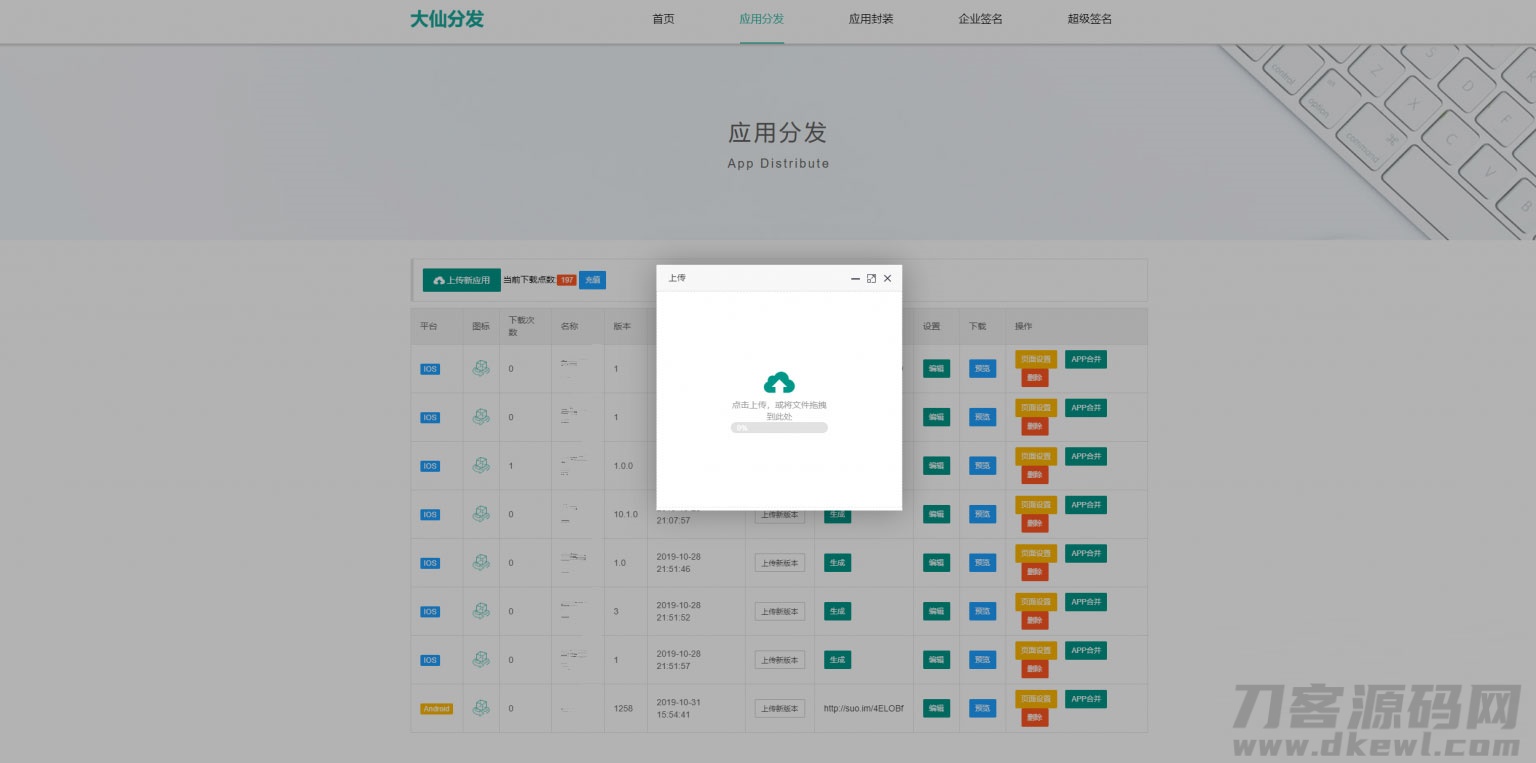The width and height of the screenshot is (1536, 763).
Task: Click the 0% upload progress bar
Action: click(778, 427)
